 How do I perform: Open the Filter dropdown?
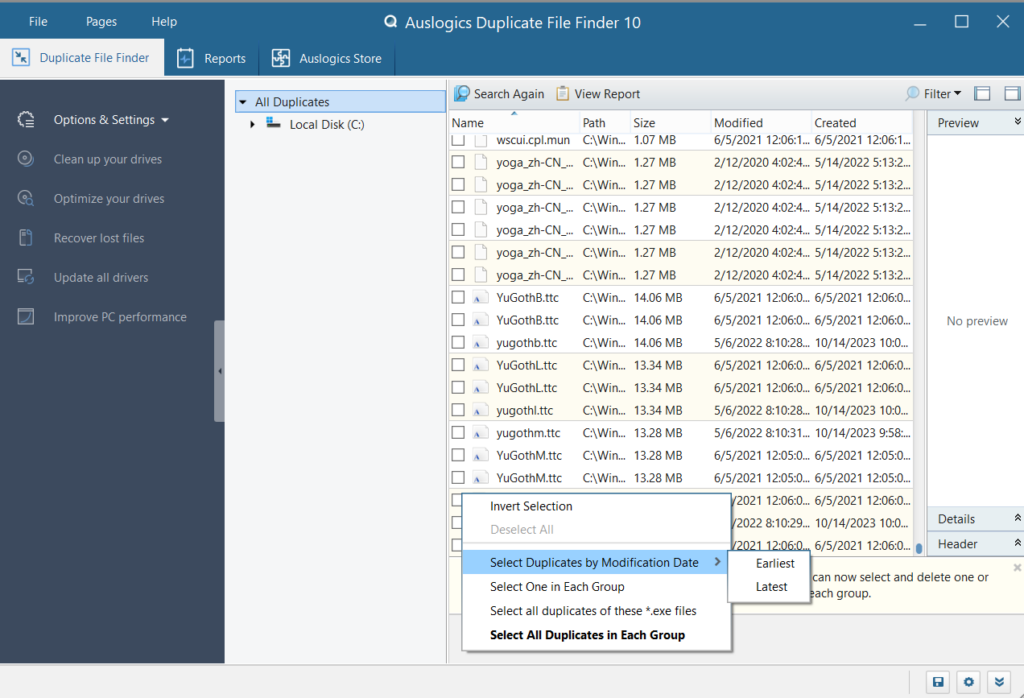coord(934,94)
